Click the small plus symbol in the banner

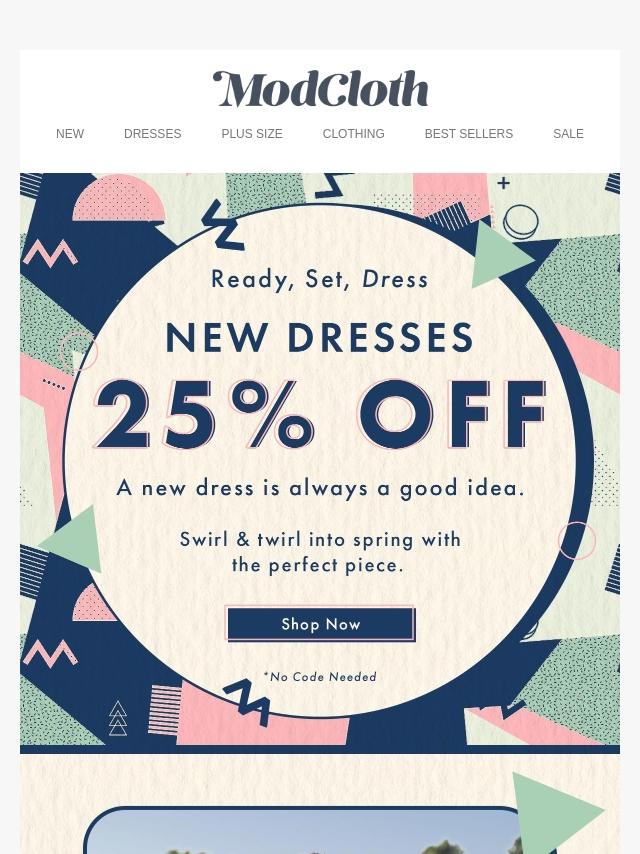pos(504,183)
